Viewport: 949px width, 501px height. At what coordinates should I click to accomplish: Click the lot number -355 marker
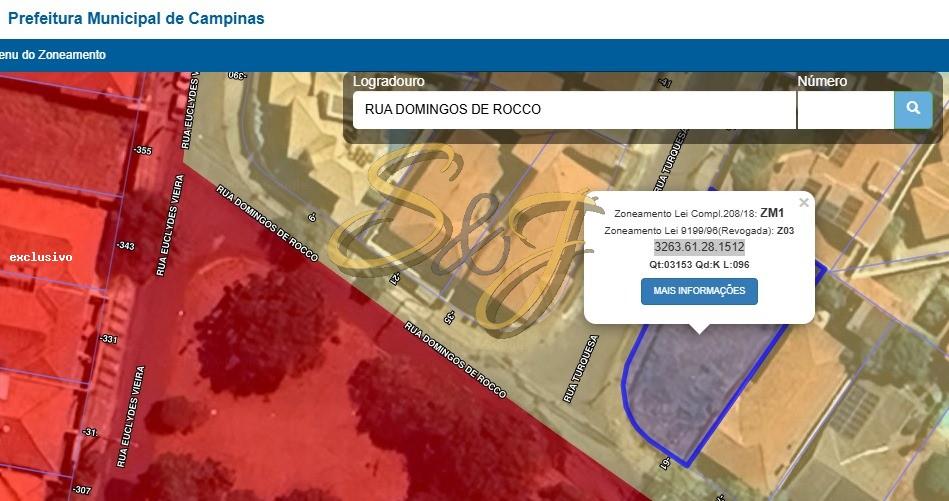143,150
